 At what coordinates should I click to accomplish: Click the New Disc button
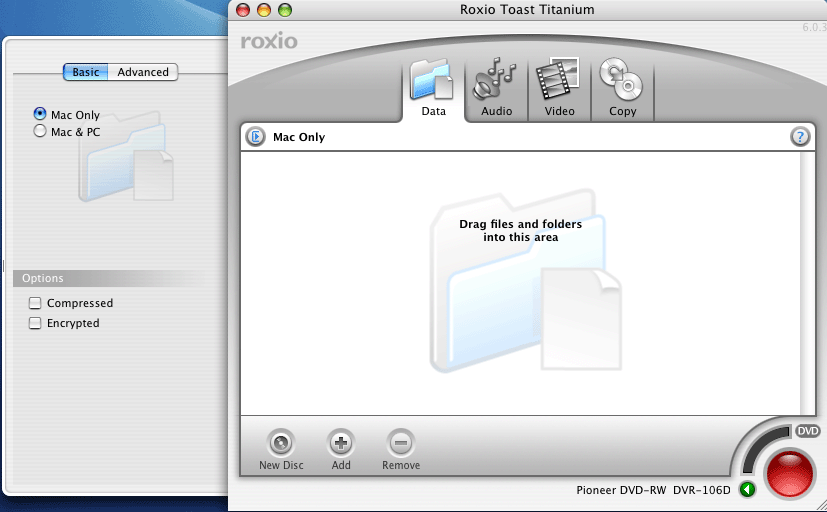tap(281, 443)
